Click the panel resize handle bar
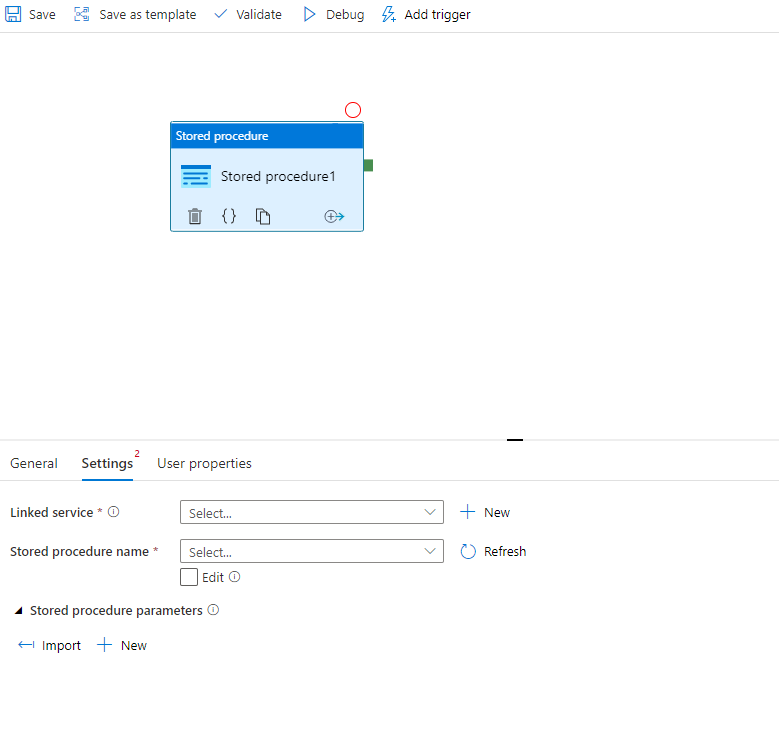The width and height of the screenshot is (779, 752). click(x=515, y=439)
